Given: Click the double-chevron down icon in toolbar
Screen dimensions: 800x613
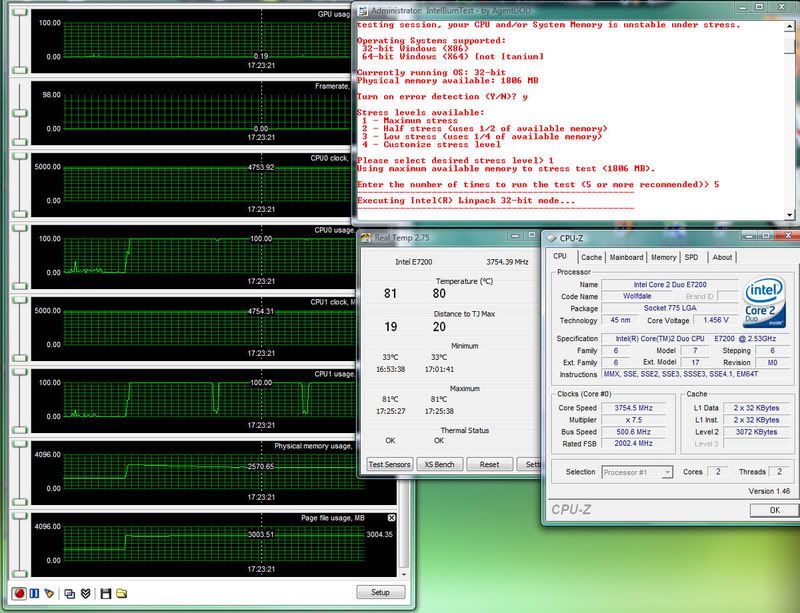Looking at the screenshot, I should point(84,593).
